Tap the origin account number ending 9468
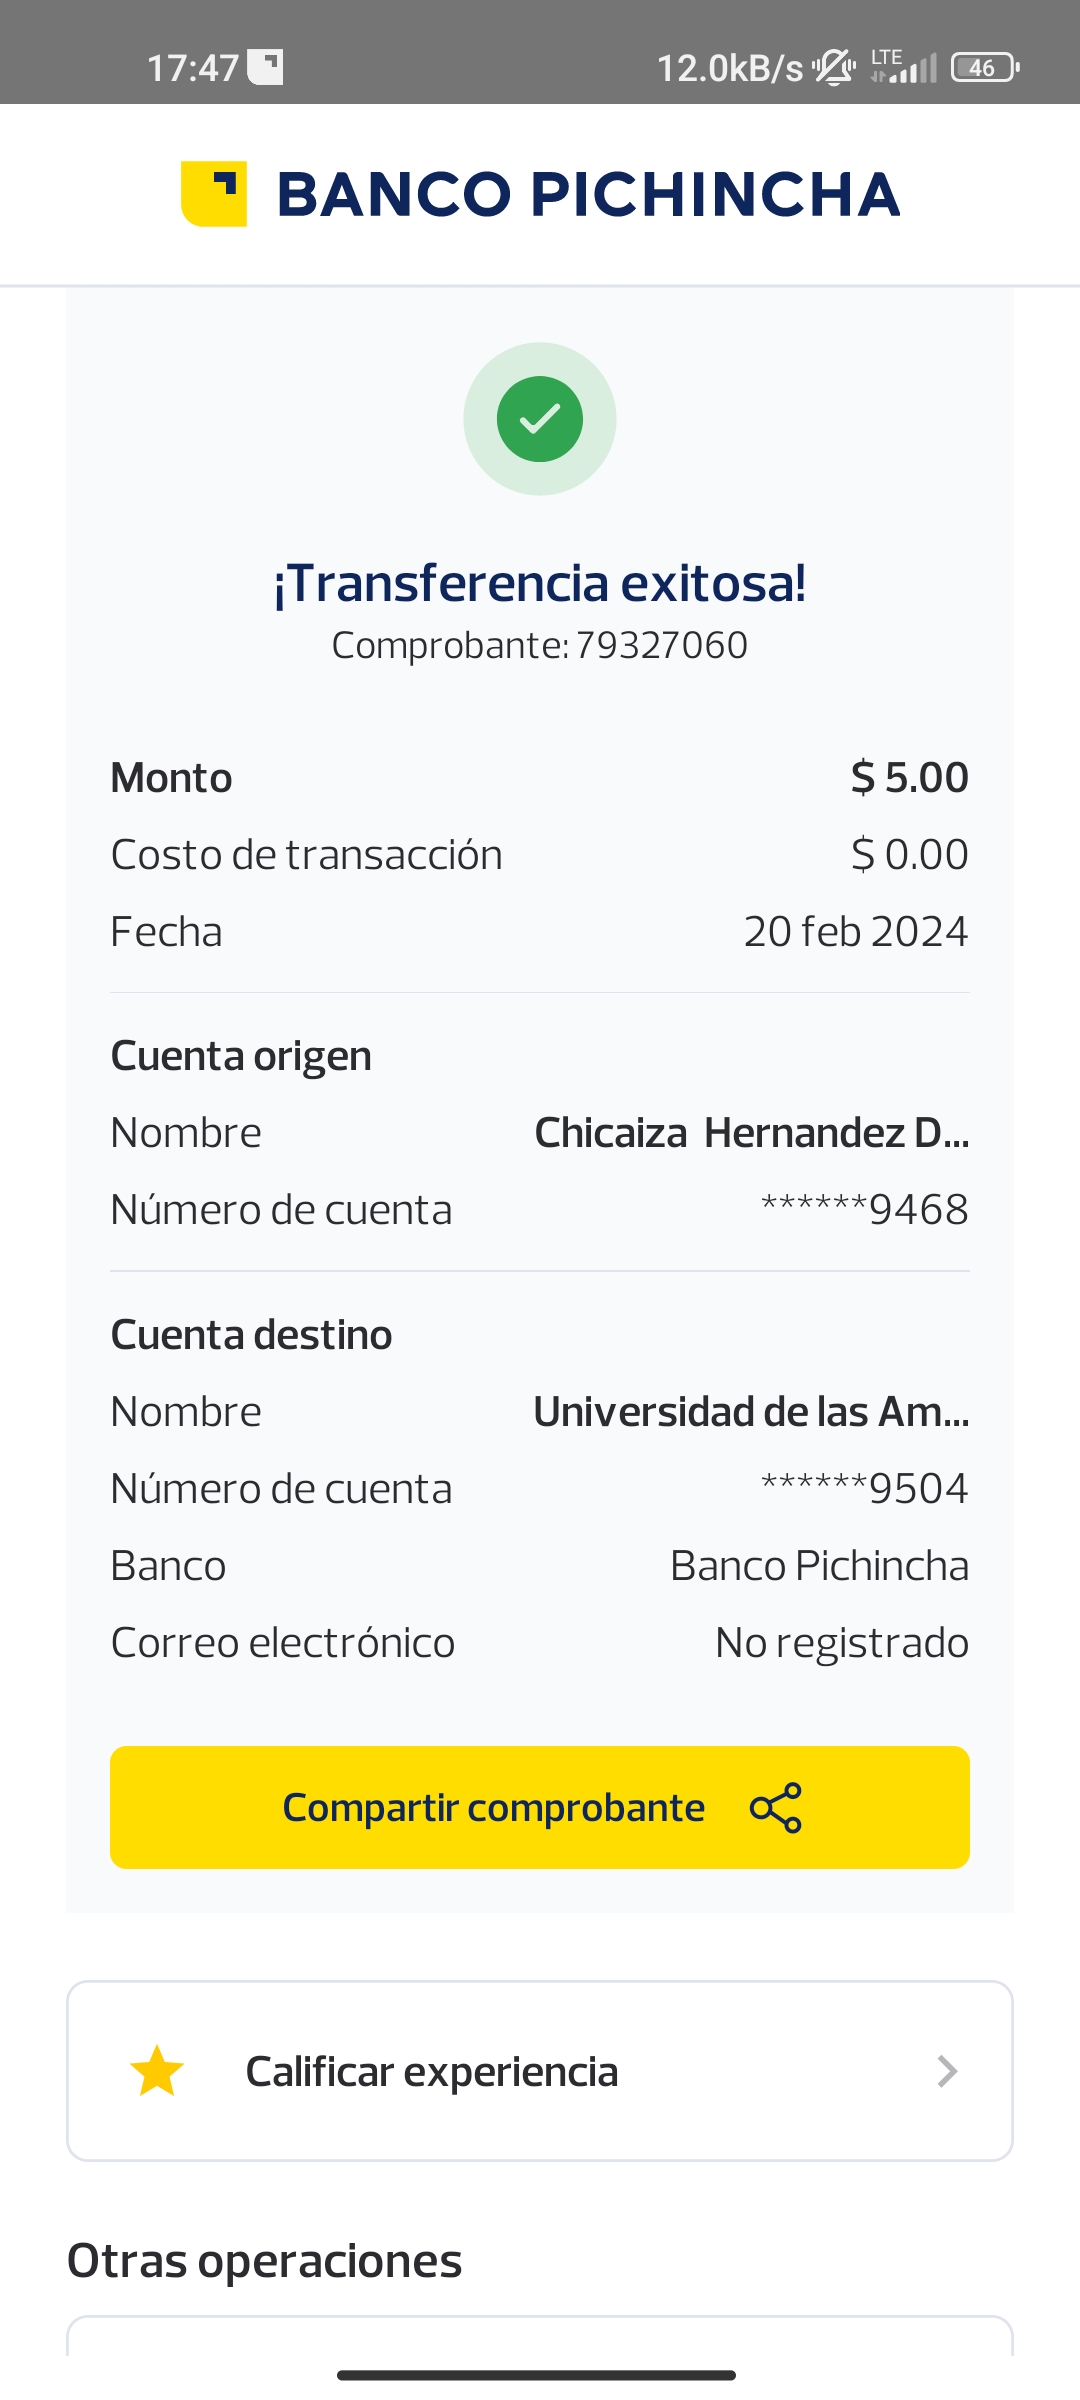Viewport: 1080px width, 2400px height. click(865, 1210)
